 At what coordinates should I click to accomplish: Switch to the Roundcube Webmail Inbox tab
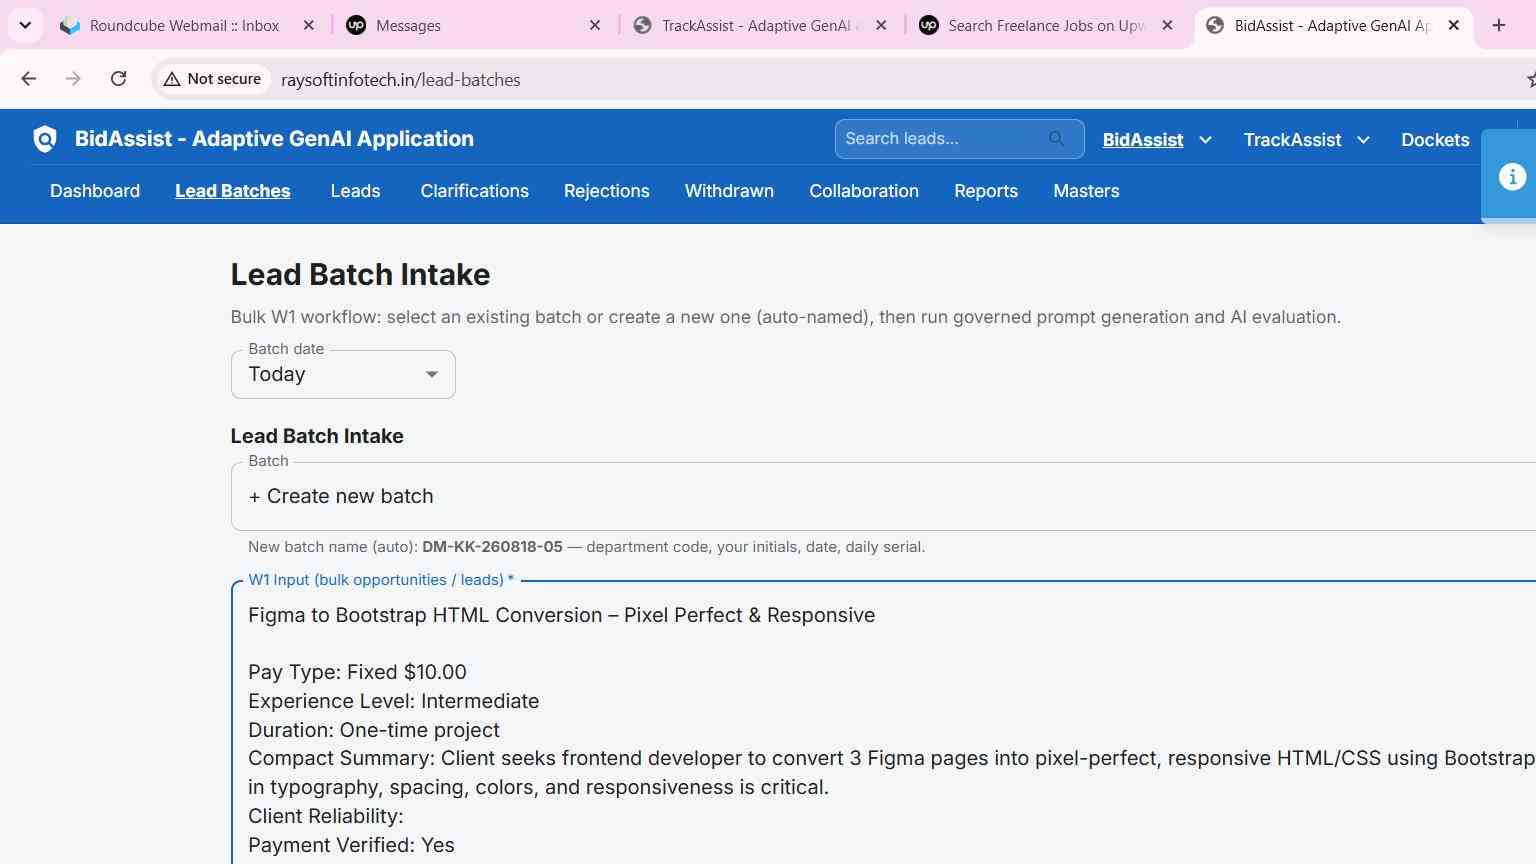[185, 25]
